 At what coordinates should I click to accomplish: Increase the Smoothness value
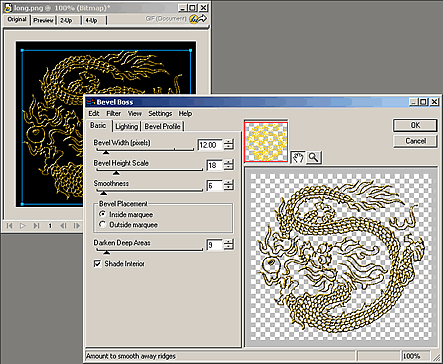click(229, 183)
